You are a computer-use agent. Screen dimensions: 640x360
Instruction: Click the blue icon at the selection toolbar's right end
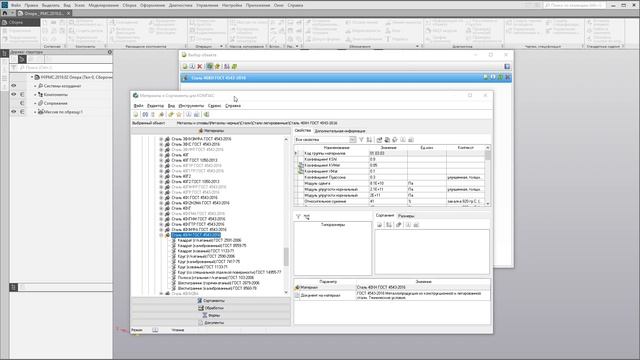507,67
